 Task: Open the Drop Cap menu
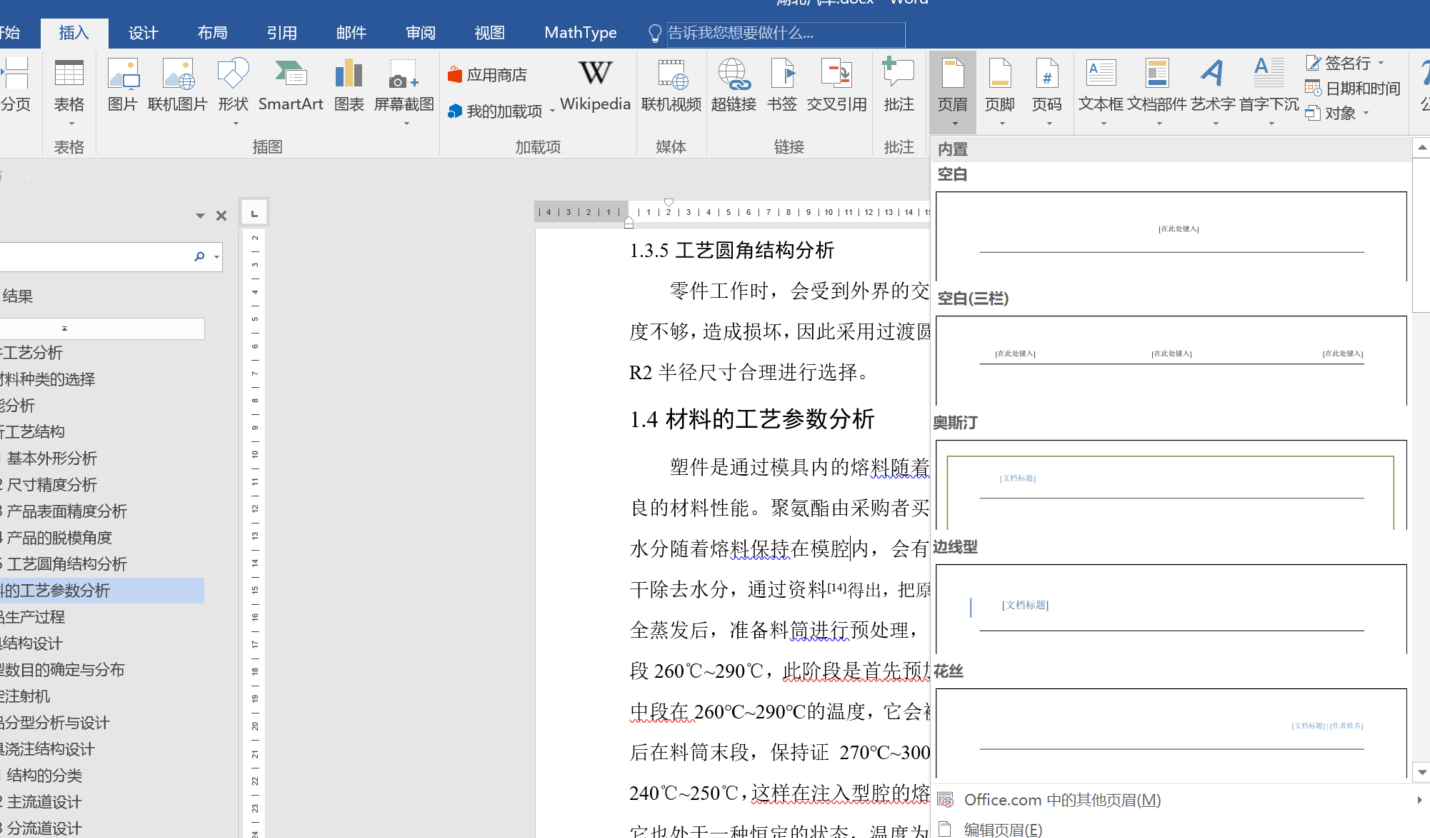[x=1269, y=91]
